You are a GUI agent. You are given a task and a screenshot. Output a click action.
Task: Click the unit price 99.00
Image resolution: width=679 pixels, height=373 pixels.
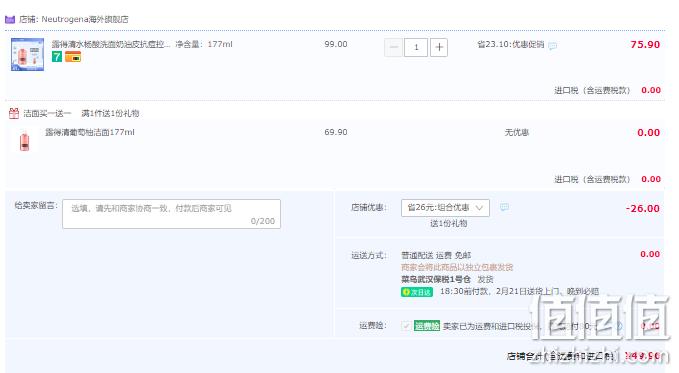(x=336, y=44)
